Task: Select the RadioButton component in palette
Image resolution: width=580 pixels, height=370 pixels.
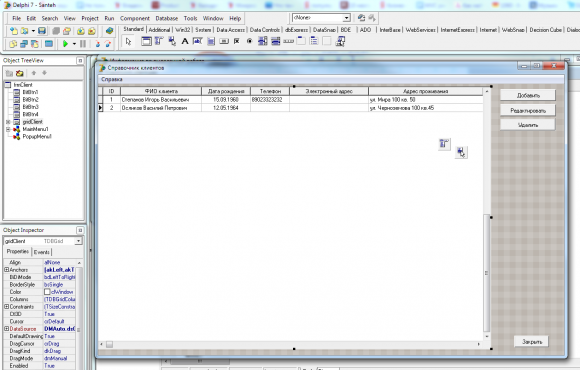Action: (249, 41)
